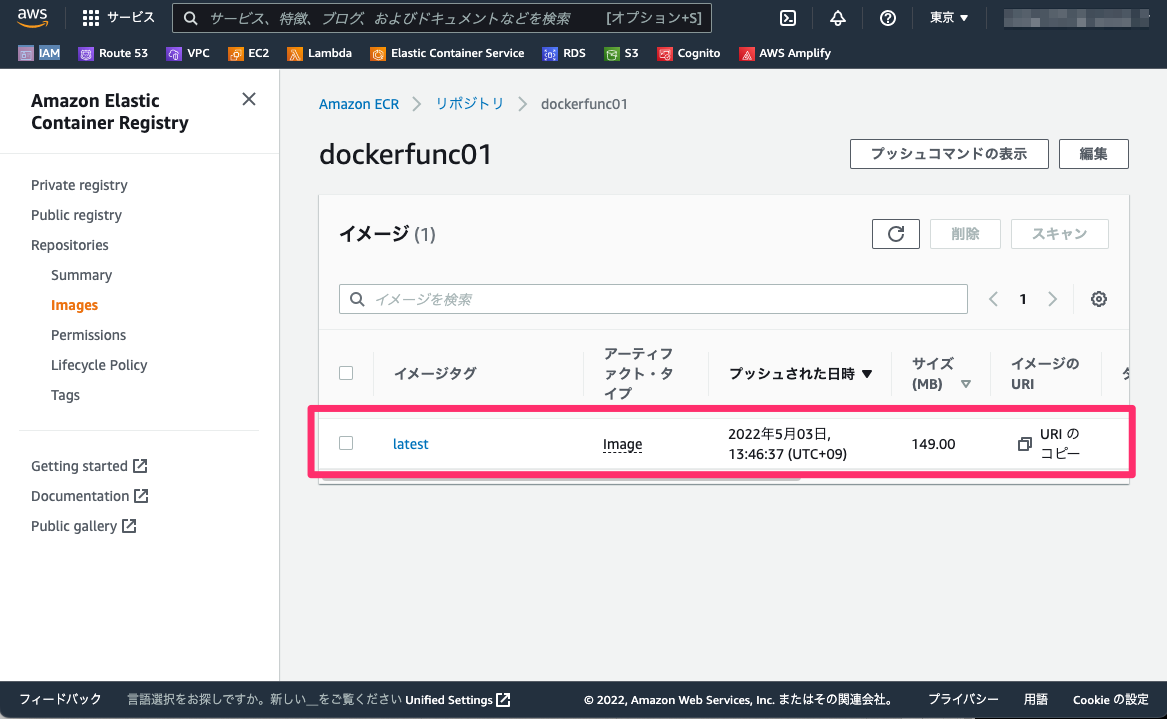This screenshot has width=1167, height=719.
Task: Open the EC2 bookmark shortcut
Action: (249, 54)
